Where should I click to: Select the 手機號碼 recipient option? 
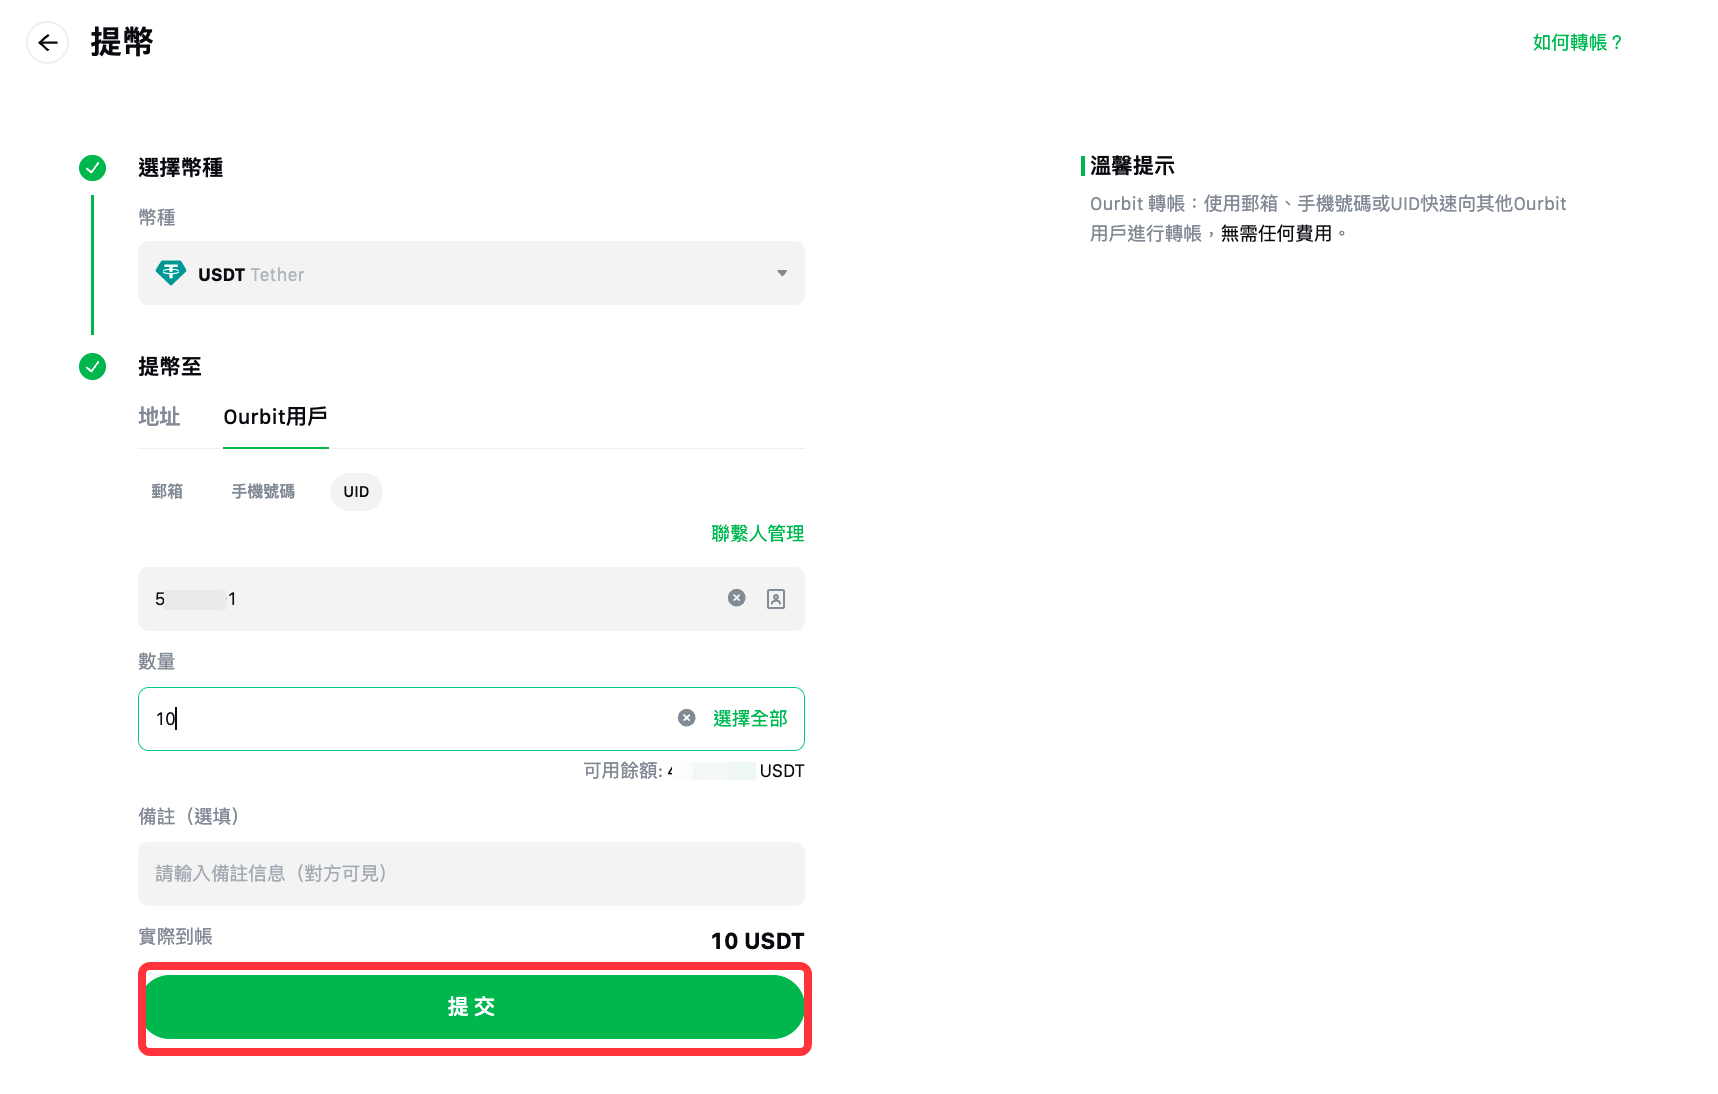(x=263, y=492)
